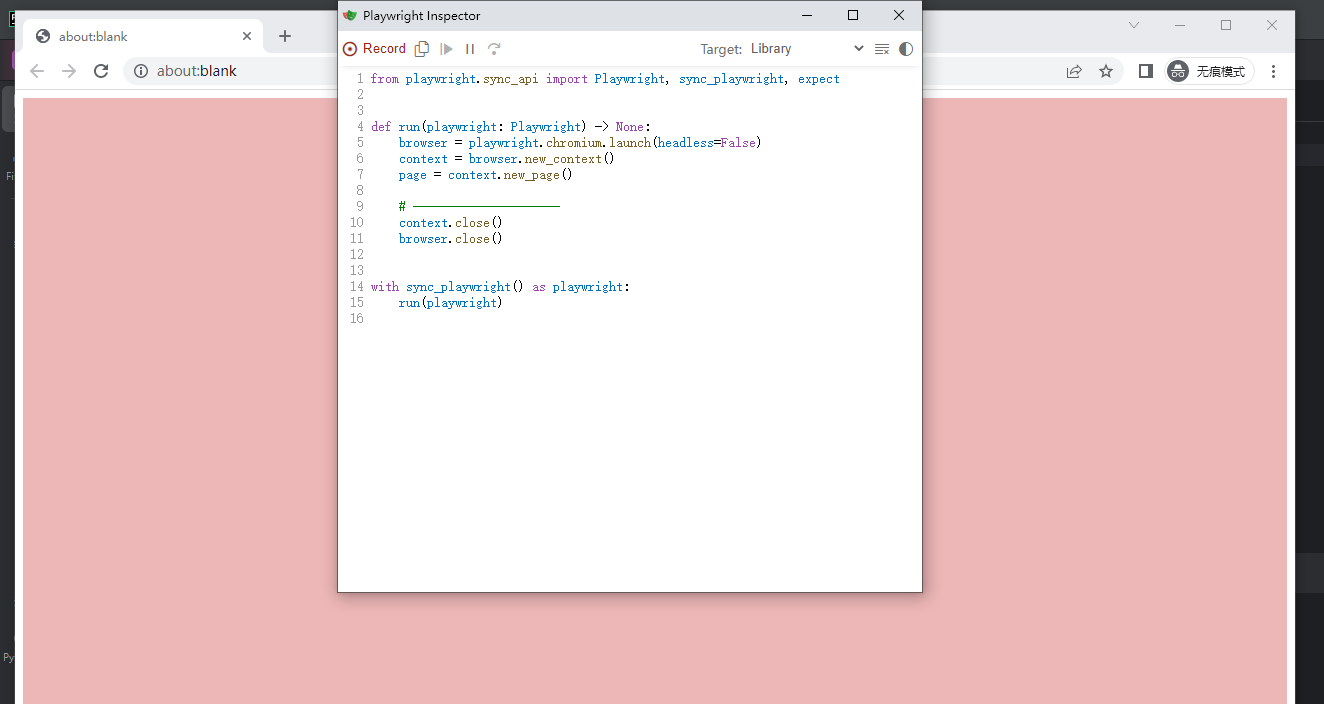Click code line 'run(playwright)'
Screen dimensions: 1324x704
450,303
